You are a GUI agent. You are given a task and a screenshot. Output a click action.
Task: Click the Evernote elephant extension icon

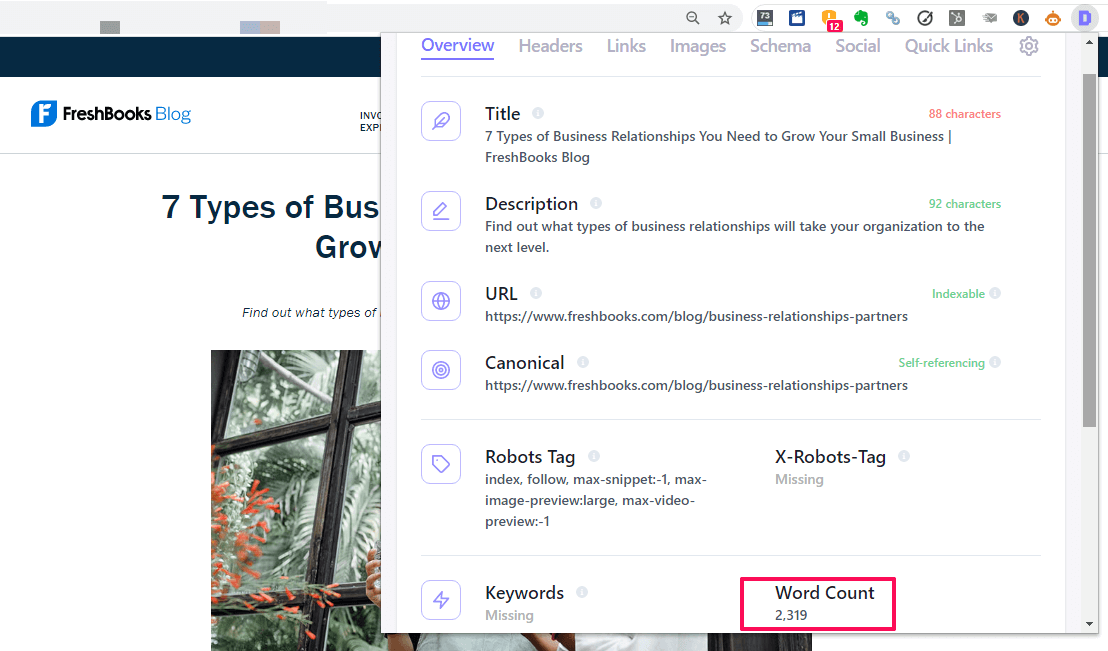(x=861, y=18)
